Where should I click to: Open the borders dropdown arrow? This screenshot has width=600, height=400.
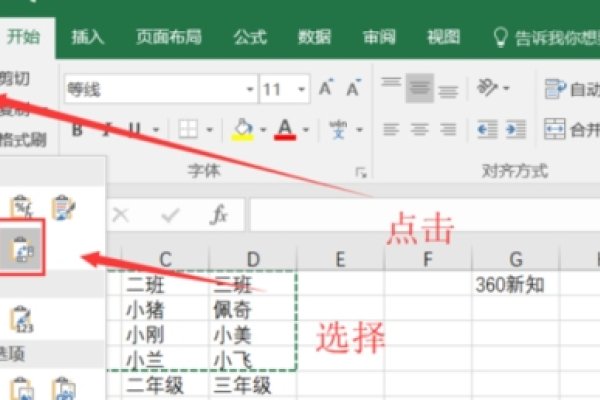[x=209, y=130]
